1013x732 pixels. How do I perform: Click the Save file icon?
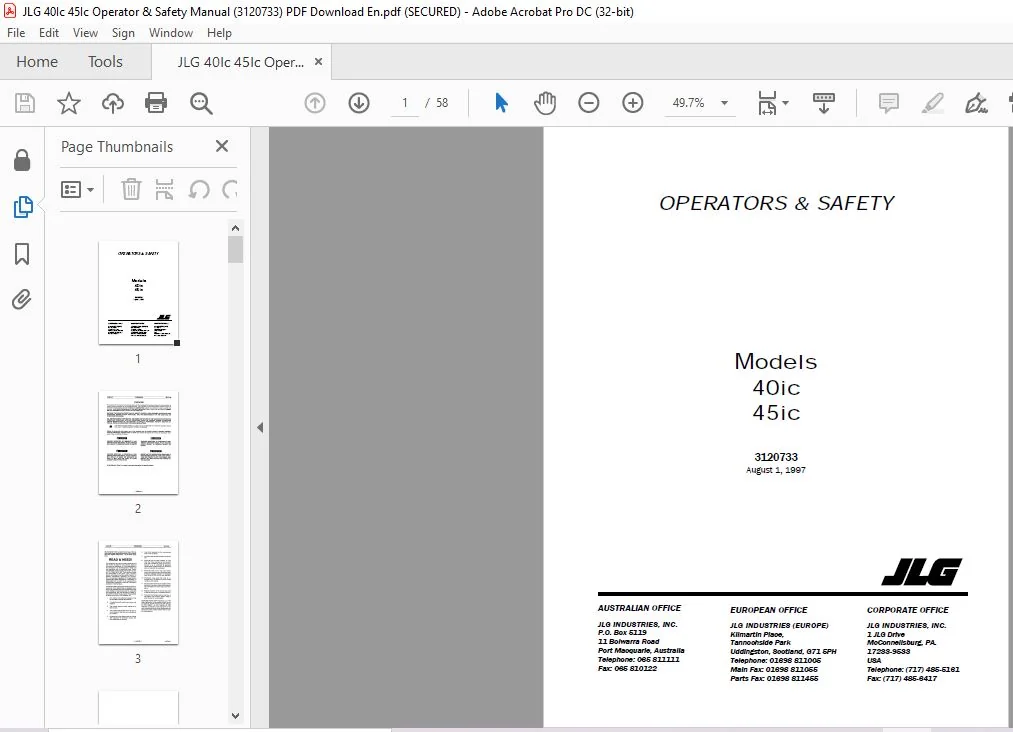[x=25, y=103]
